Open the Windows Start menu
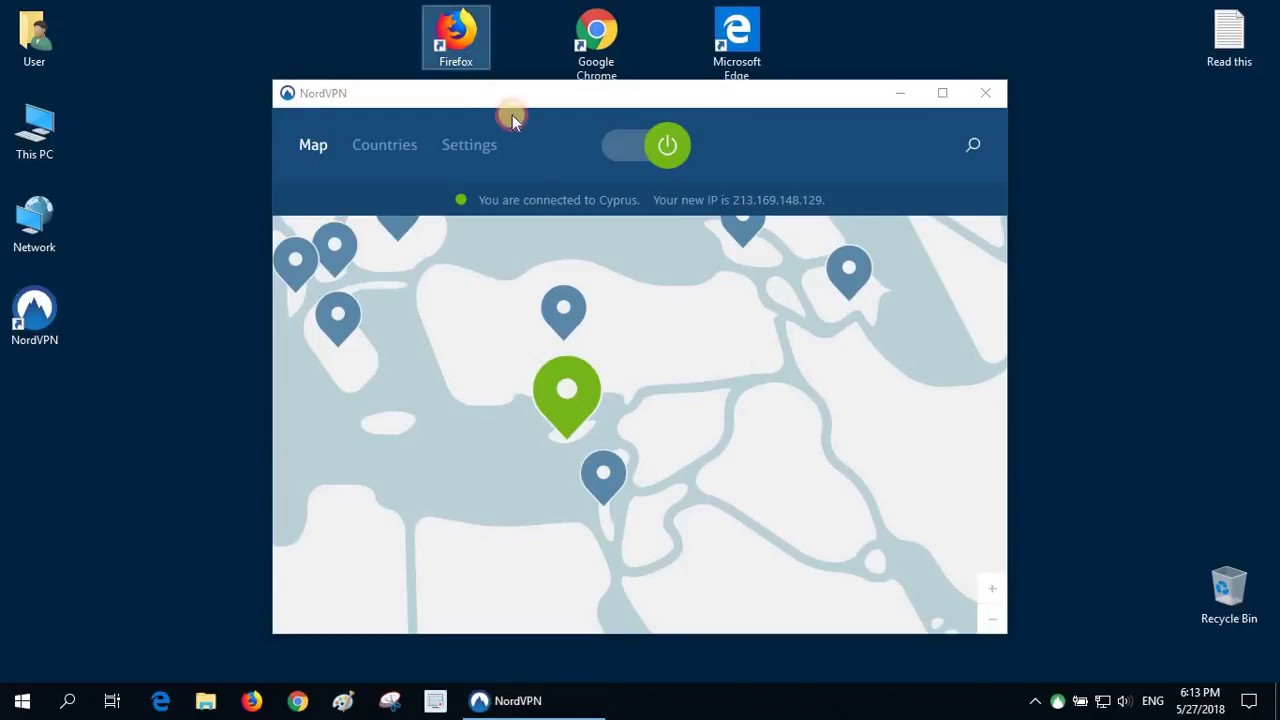Viewport: 1280px width, 720px height. pos(22,701)
